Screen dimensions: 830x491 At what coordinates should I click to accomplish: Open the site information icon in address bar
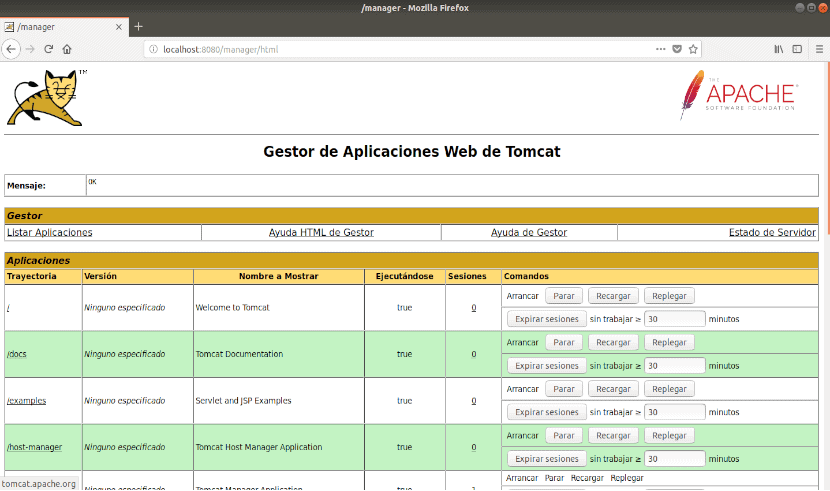[153, 49]
